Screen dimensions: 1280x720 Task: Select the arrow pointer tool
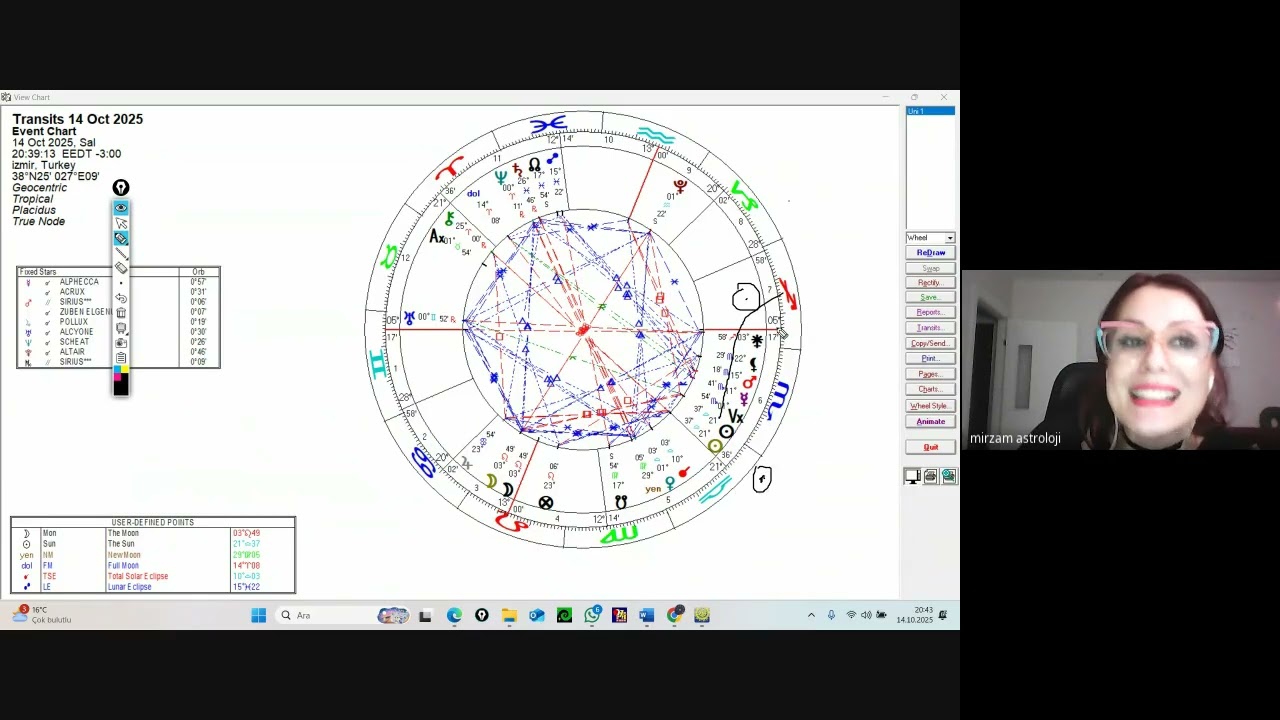point(121,223)
